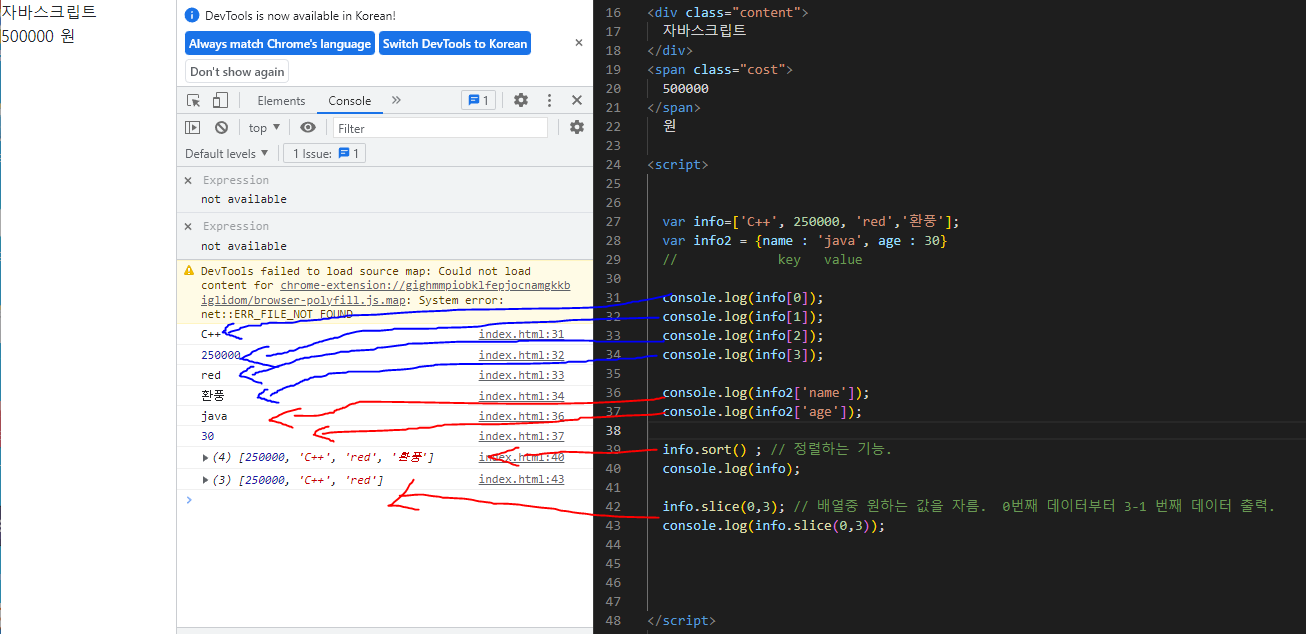Open the browser-polyfill.js.map extension link

pyautogui.click(x=385, y=292)
